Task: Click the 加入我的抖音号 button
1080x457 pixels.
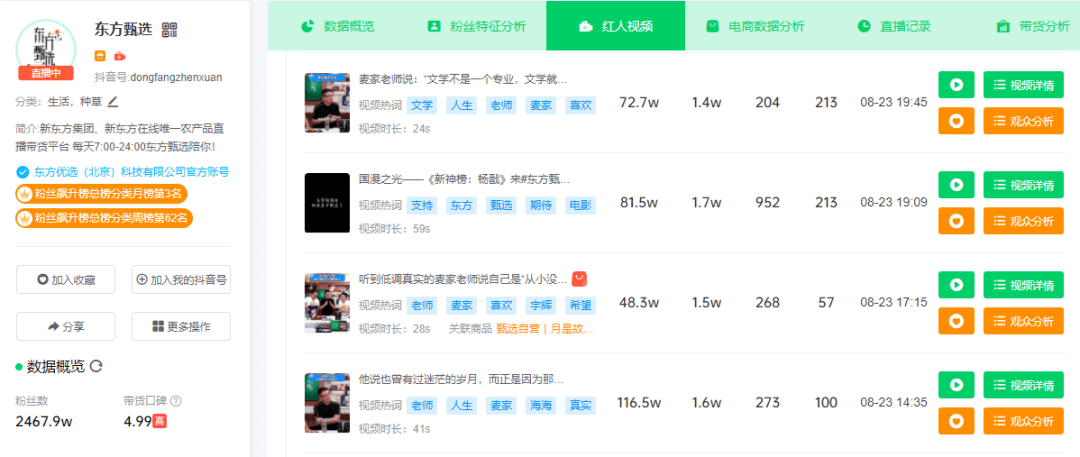Action: [x=181, y=280]
